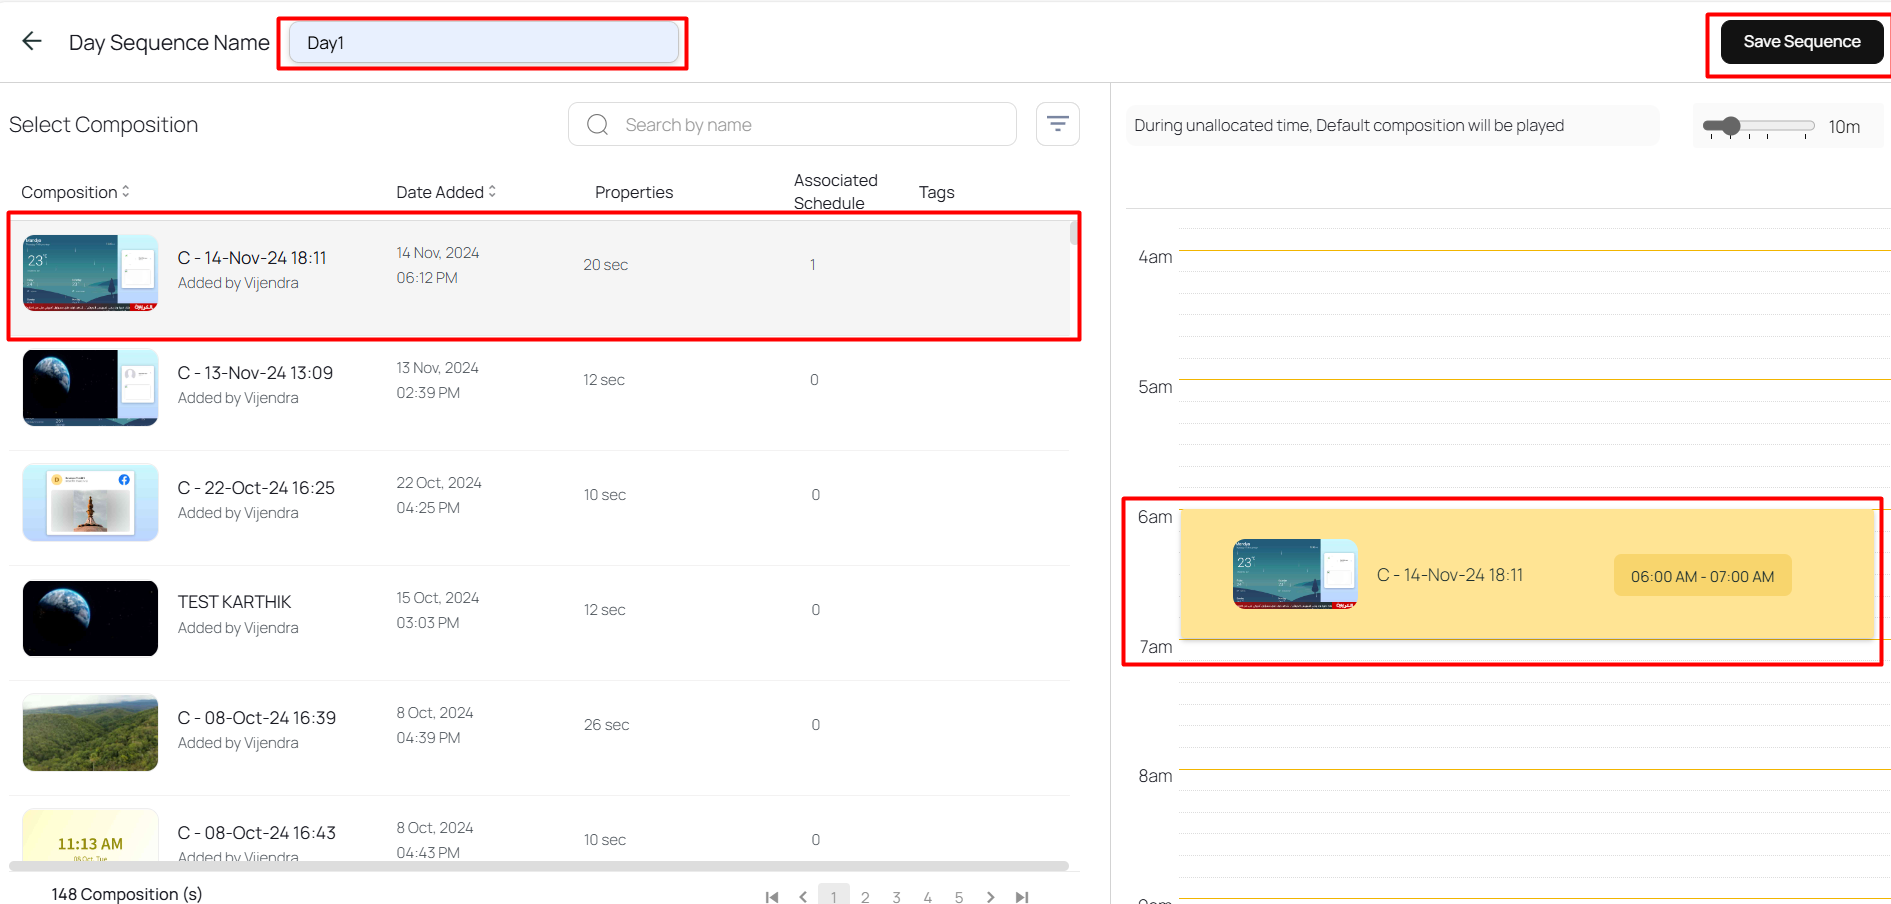
Task: Go to the next page arrow
Action: pos(990,897)
